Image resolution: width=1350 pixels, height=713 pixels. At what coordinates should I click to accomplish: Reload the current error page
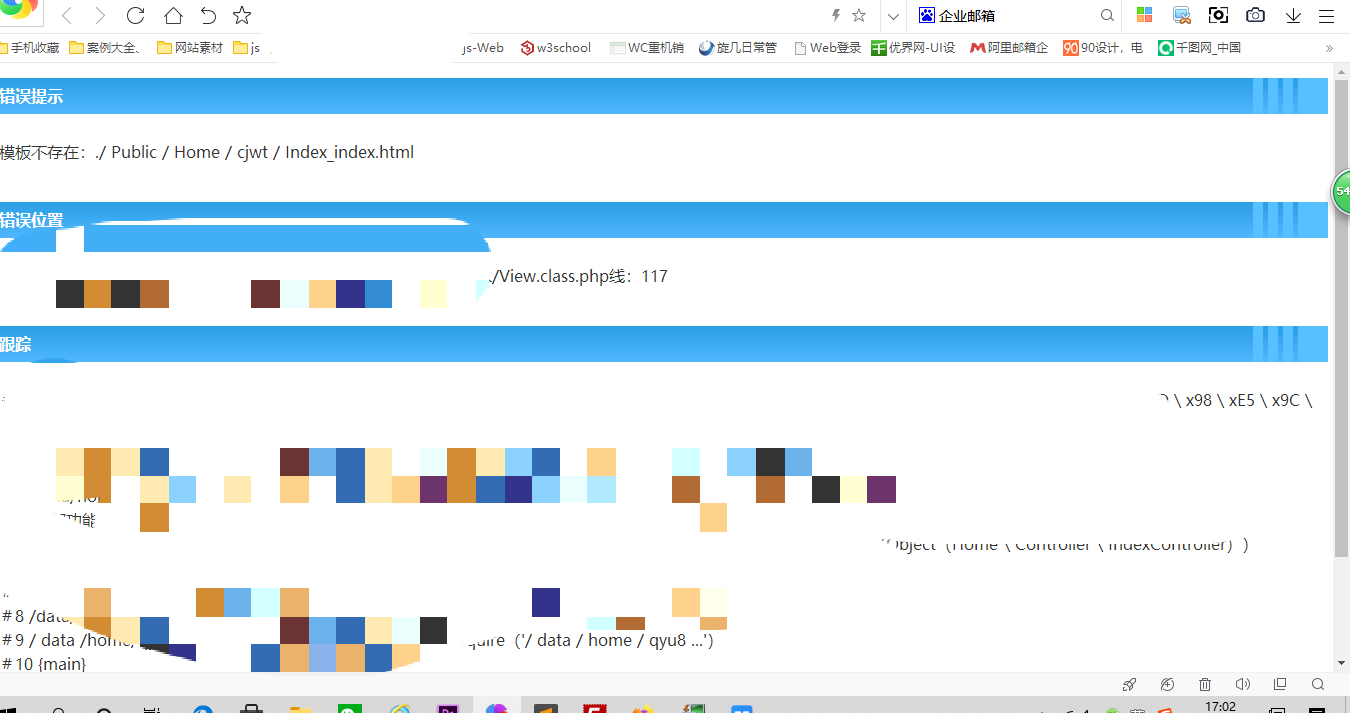[135, 15]
